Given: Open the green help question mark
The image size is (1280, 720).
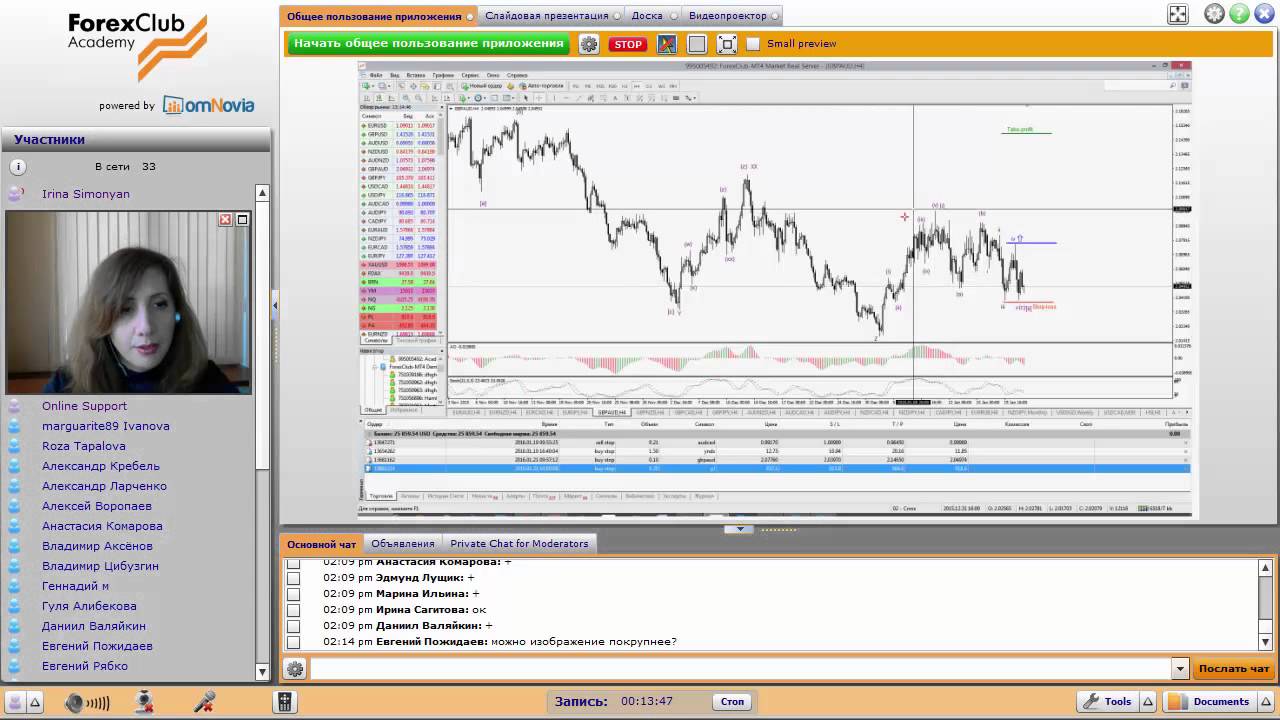Looking at the screenshot, I should pyautogui.click(x=1239, y=14).
